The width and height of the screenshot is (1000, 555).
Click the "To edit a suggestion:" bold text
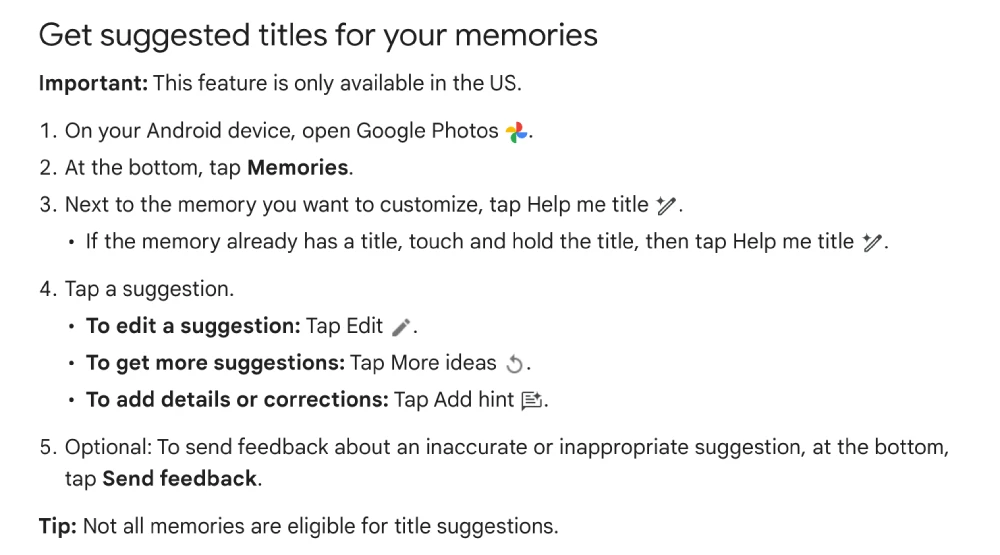point(193,326)
